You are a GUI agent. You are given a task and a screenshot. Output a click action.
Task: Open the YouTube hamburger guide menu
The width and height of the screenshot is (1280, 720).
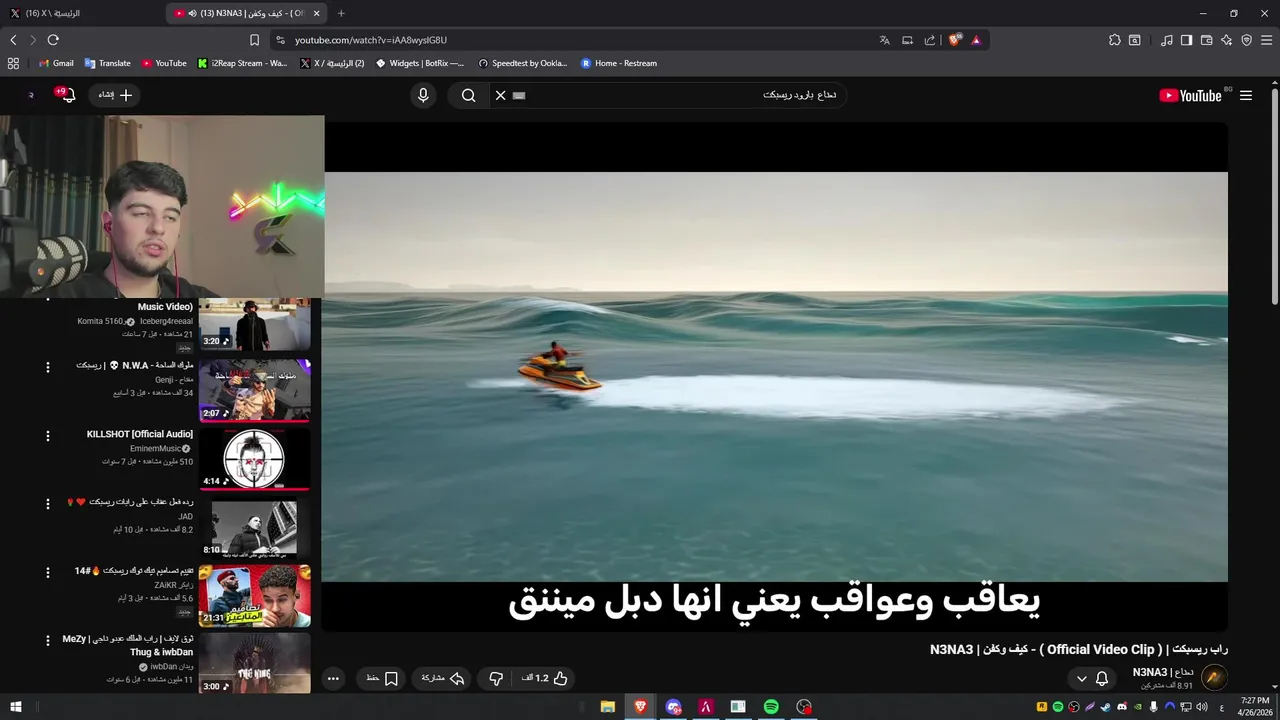pos(1246,95)
